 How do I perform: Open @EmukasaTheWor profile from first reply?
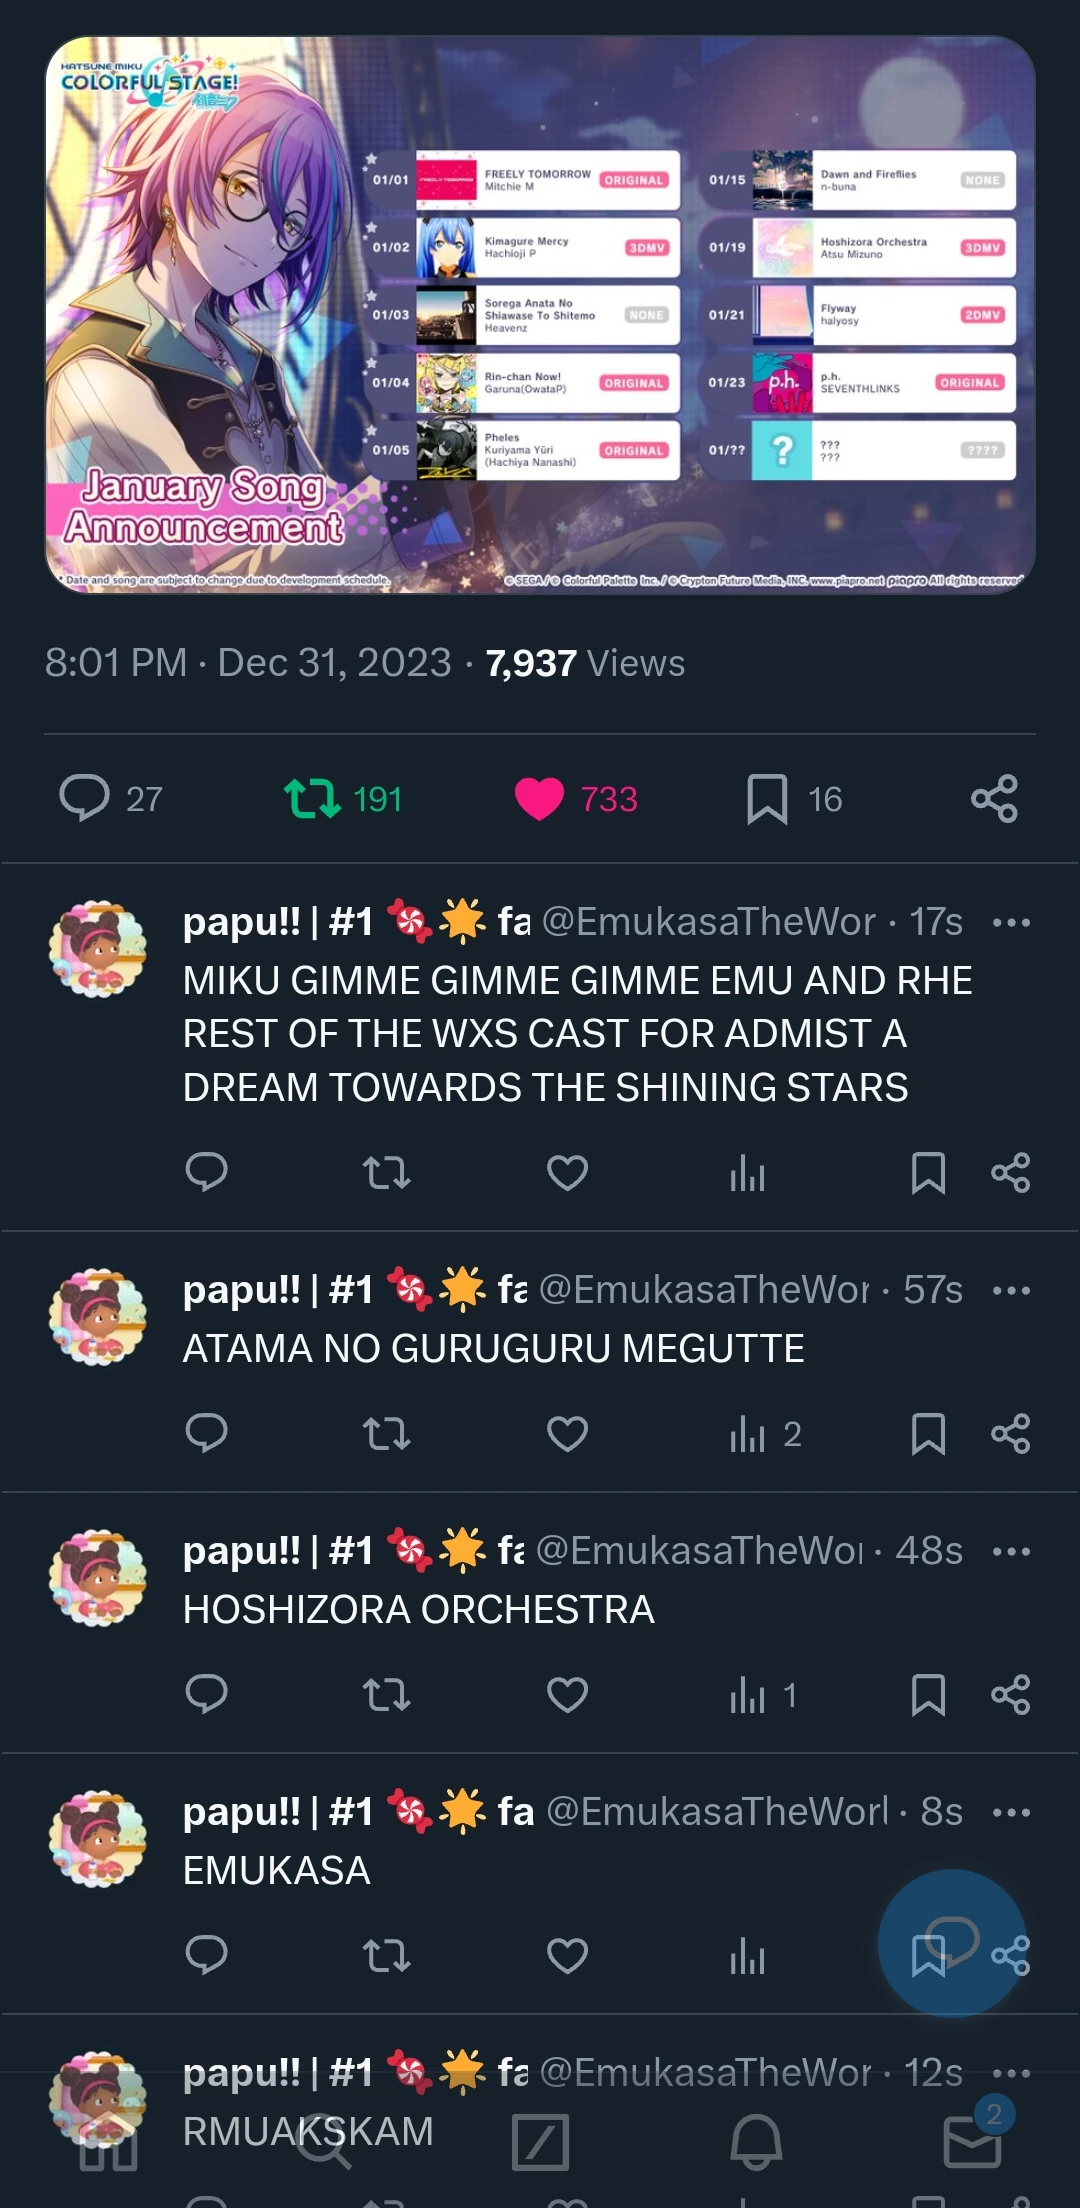[708, 922]
